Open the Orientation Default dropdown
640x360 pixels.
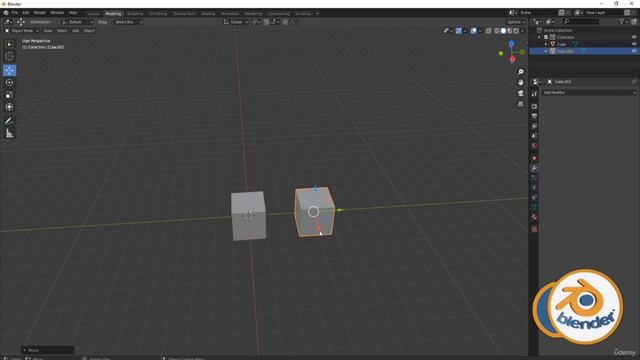click(x=78, y=22)
